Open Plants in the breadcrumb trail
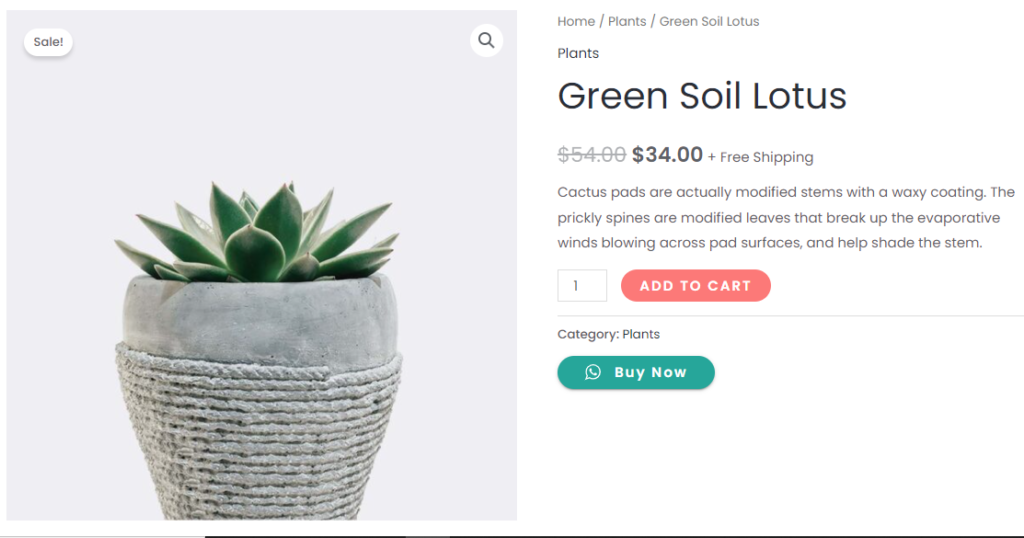Image resolution: width=1024 pixels, height=538 pixels. 627,21
